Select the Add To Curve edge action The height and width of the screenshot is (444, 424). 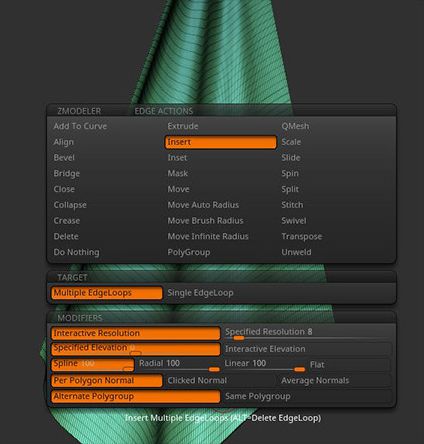point(80,126)
